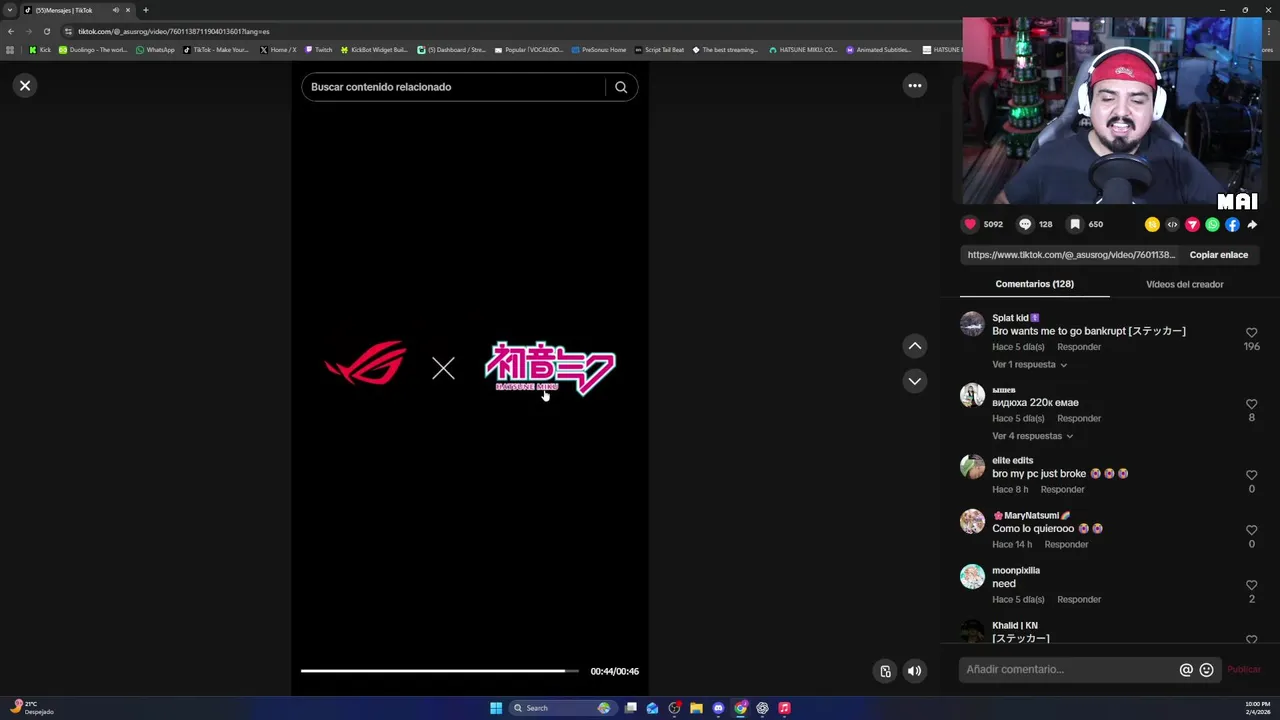Open Discord from taskbar
1280x720 pixels.
point(718,708)
